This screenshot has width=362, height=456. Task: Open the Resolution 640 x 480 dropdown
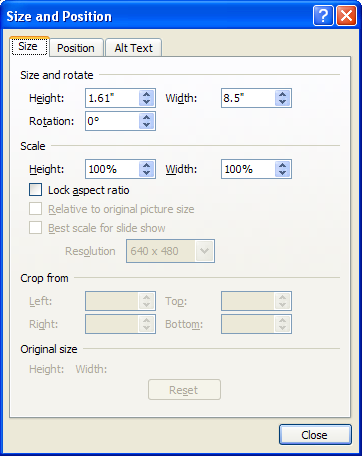(x=170, y=251)
